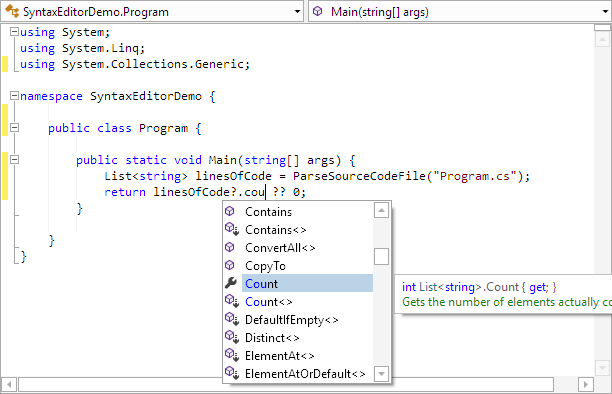Select ConvertAll<> in the completion list
The height and width of the screenshot is (394, 612).
tap(307, 248)
